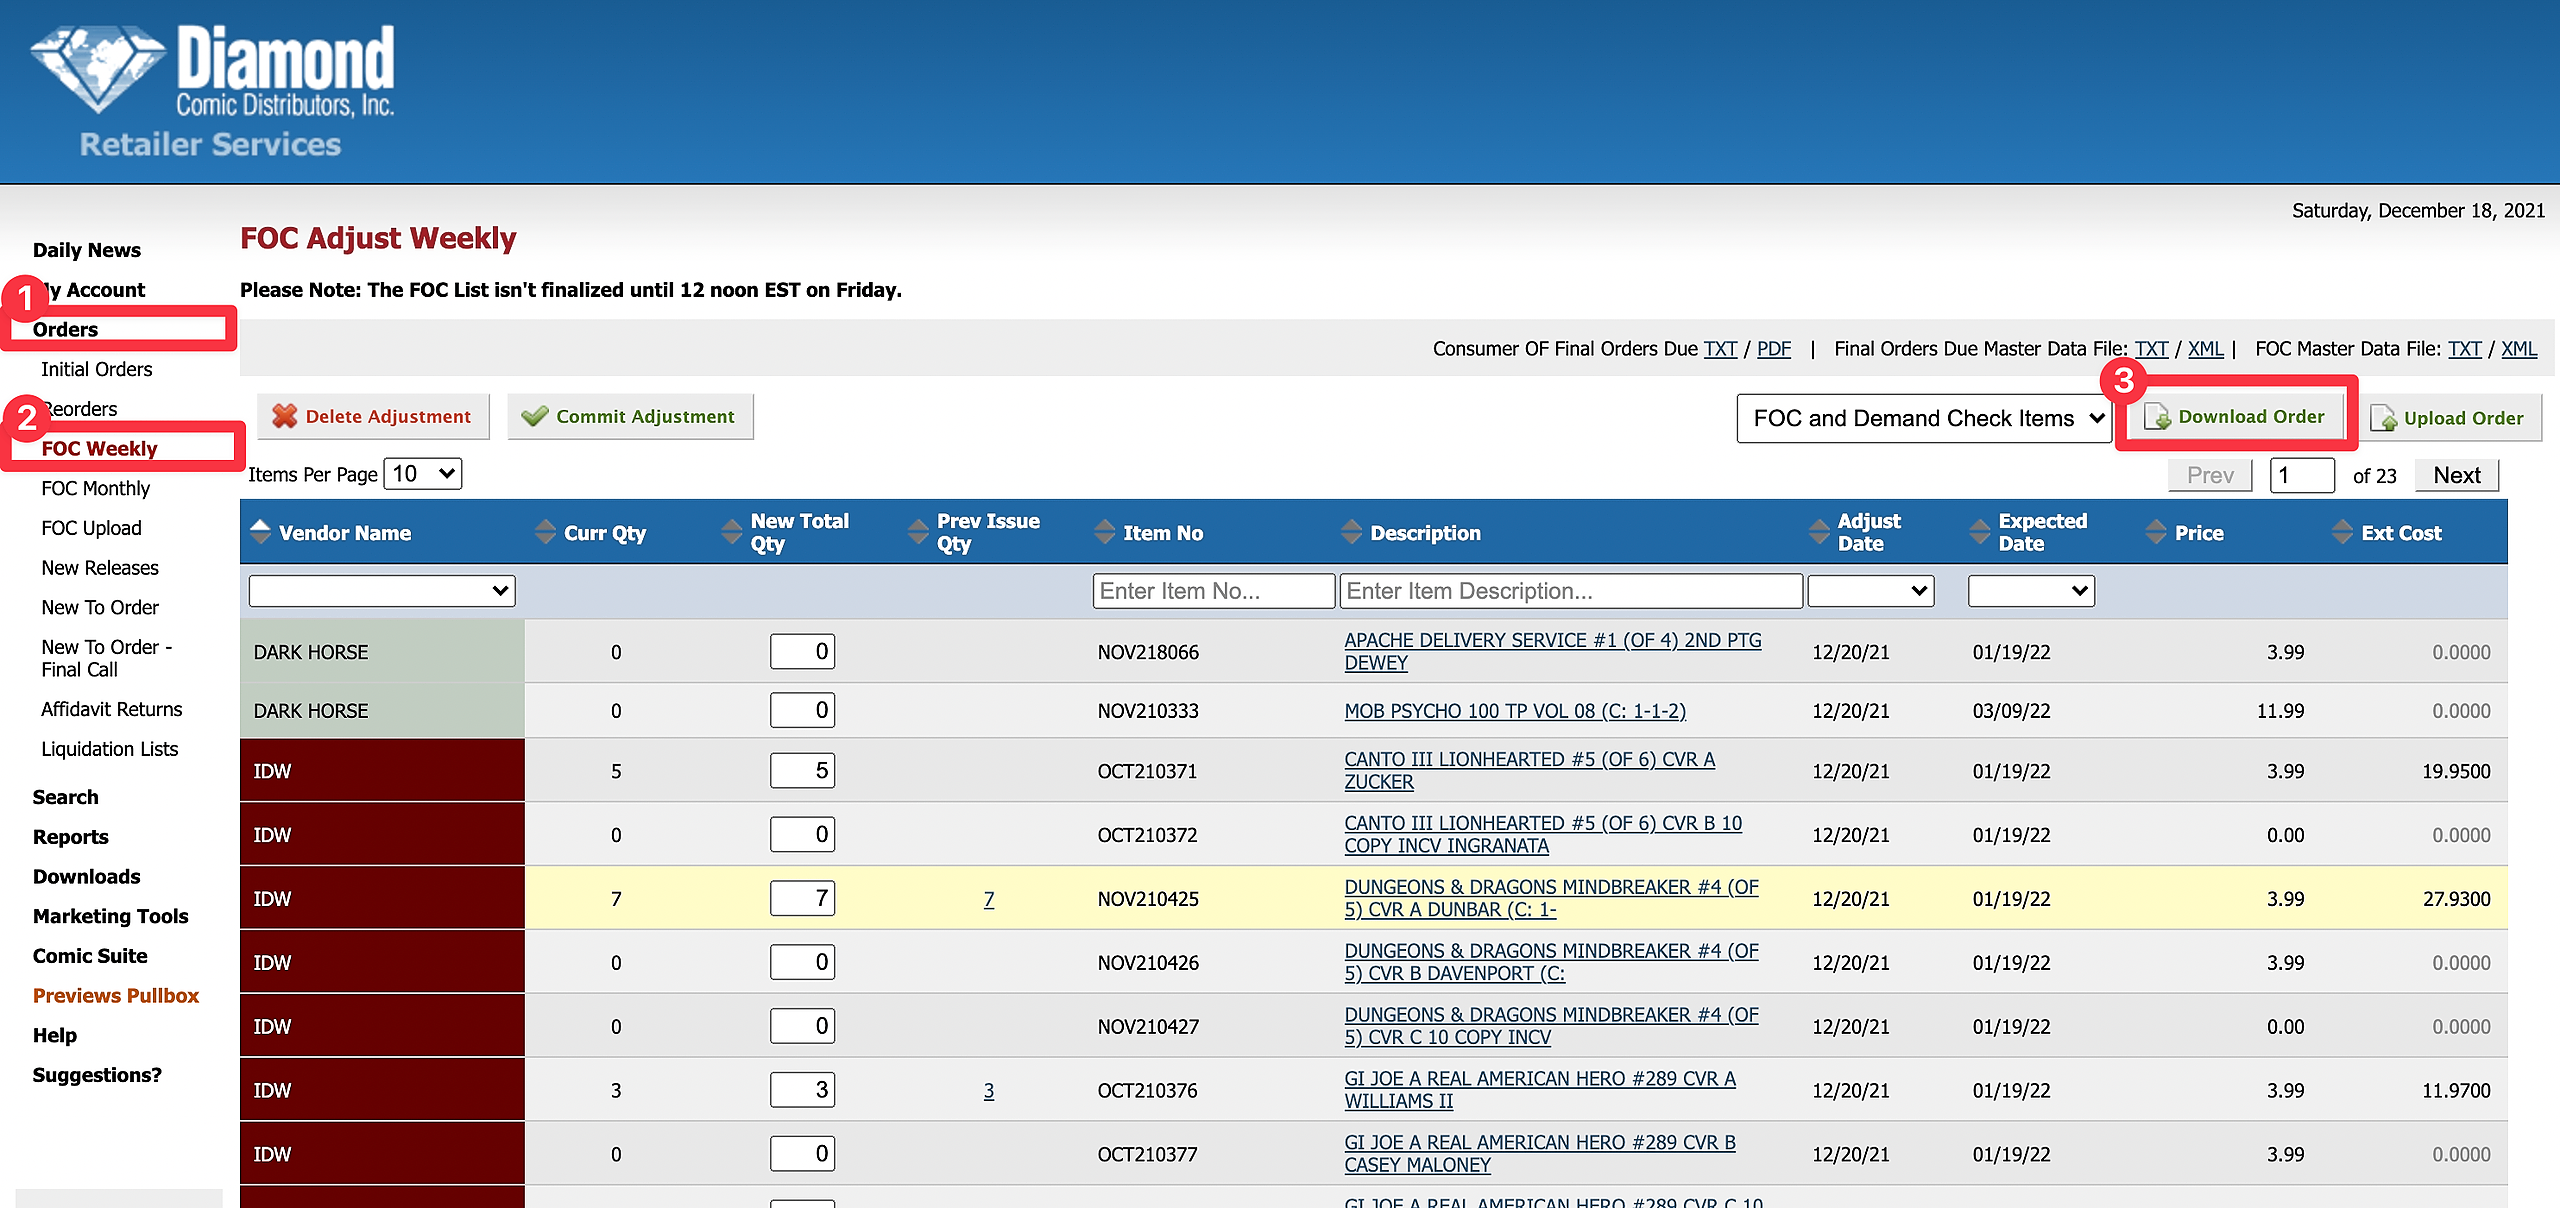The height and width of the screenshot is (1208, 2560).
Task: Open the Items Per Page dropdown
Action: 424,474
